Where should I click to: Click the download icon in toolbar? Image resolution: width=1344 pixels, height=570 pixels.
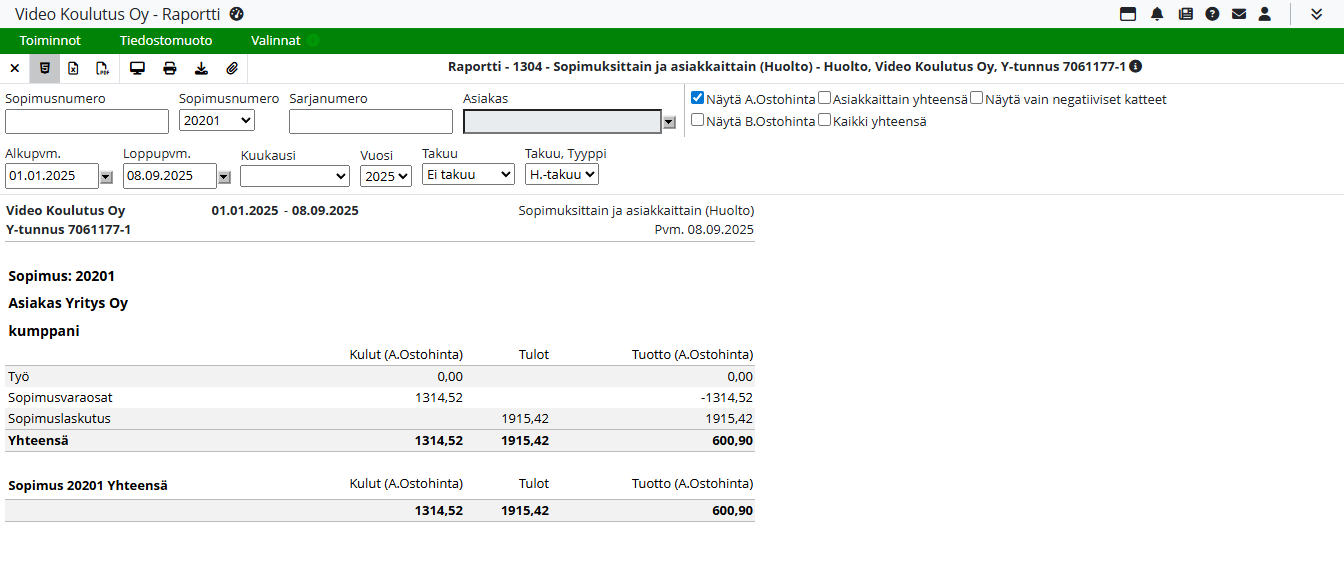[x=201, y=69]
